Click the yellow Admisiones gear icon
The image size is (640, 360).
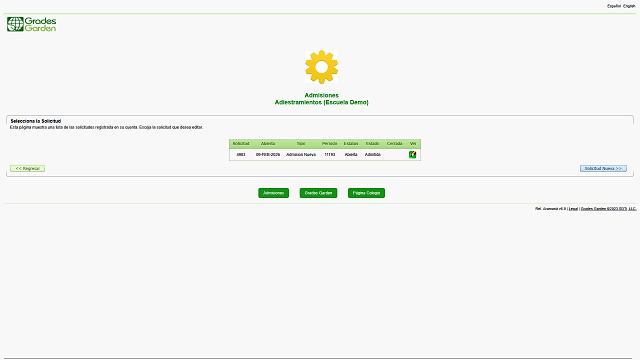click(321, 67)
